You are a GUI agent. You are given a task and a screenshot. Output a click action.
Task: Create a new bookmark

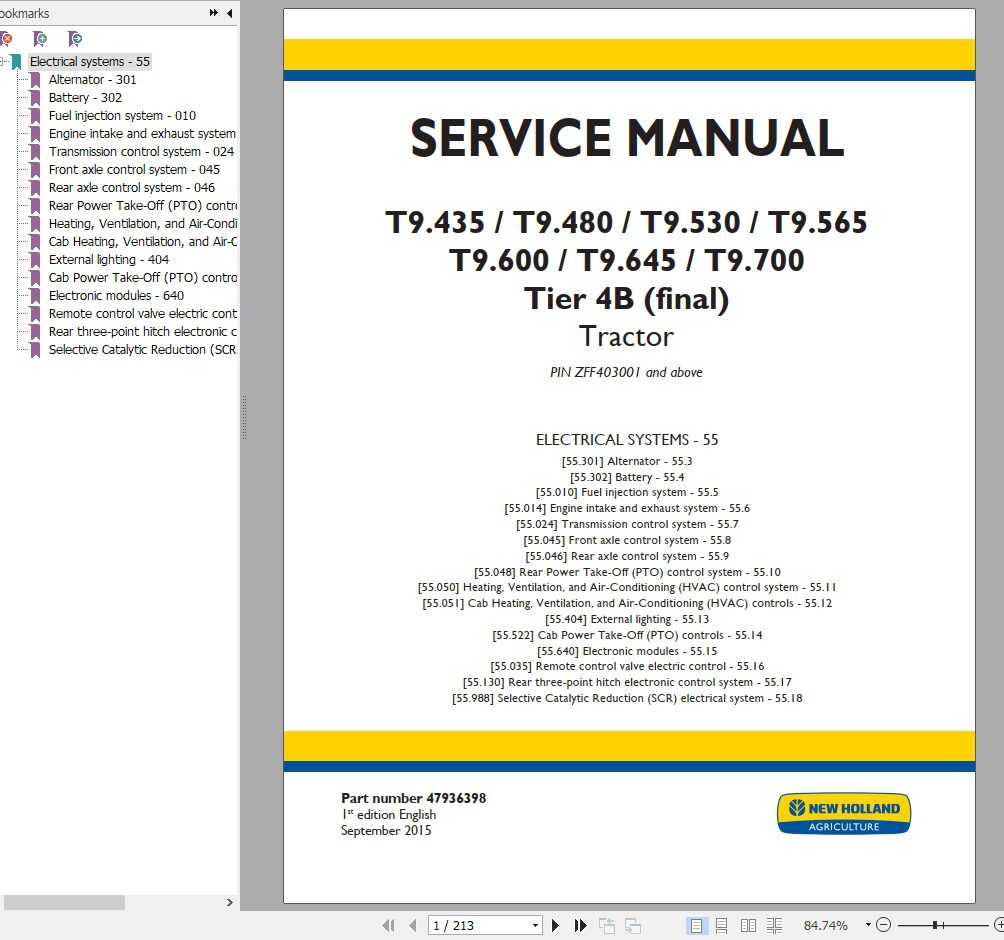(40, 38)
